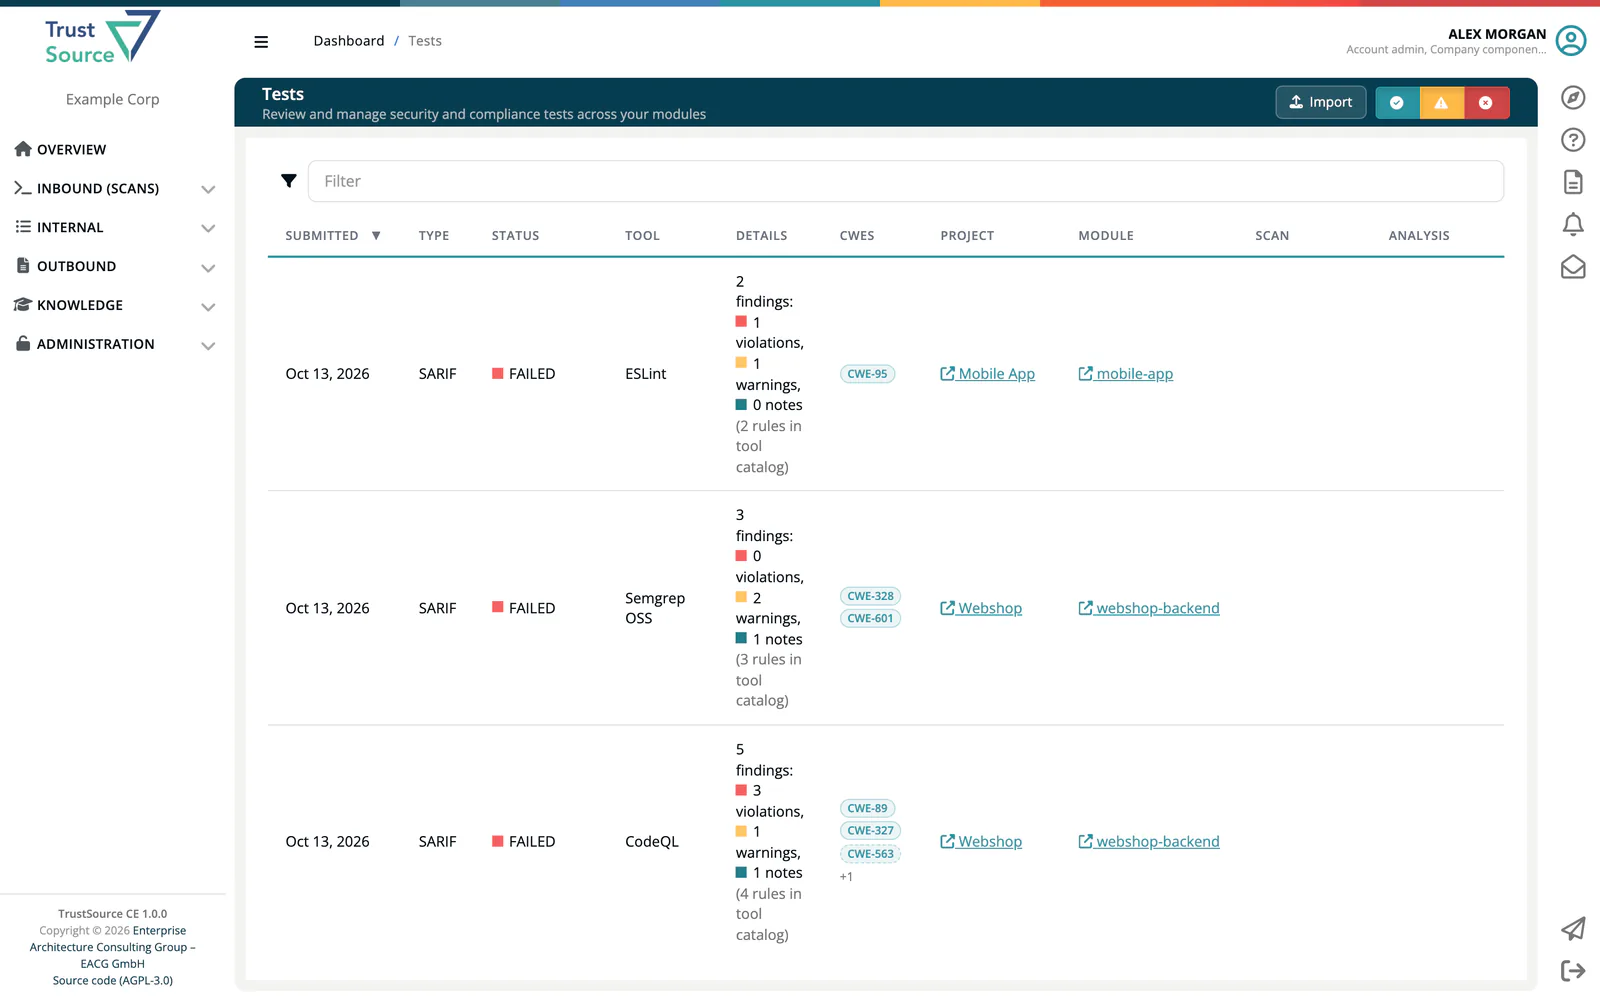Image resolution: width=1600 pixels, height=1000 pixels.
Task: Toggle the passed tests checkmark filter
Action: (x=1397, y=103)
